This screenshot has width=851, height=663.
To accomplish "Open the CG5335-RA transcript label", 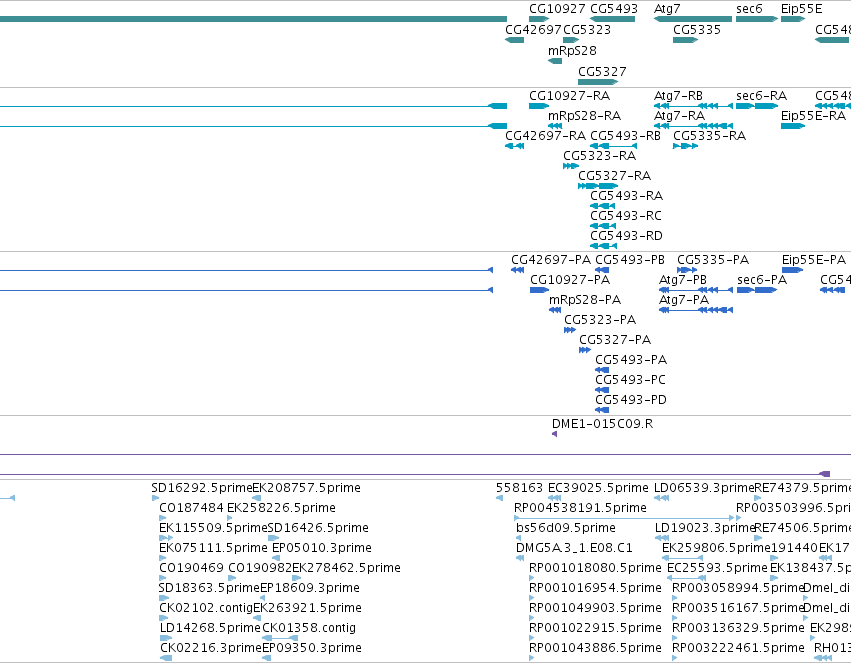I will click(x=709, y=136).
